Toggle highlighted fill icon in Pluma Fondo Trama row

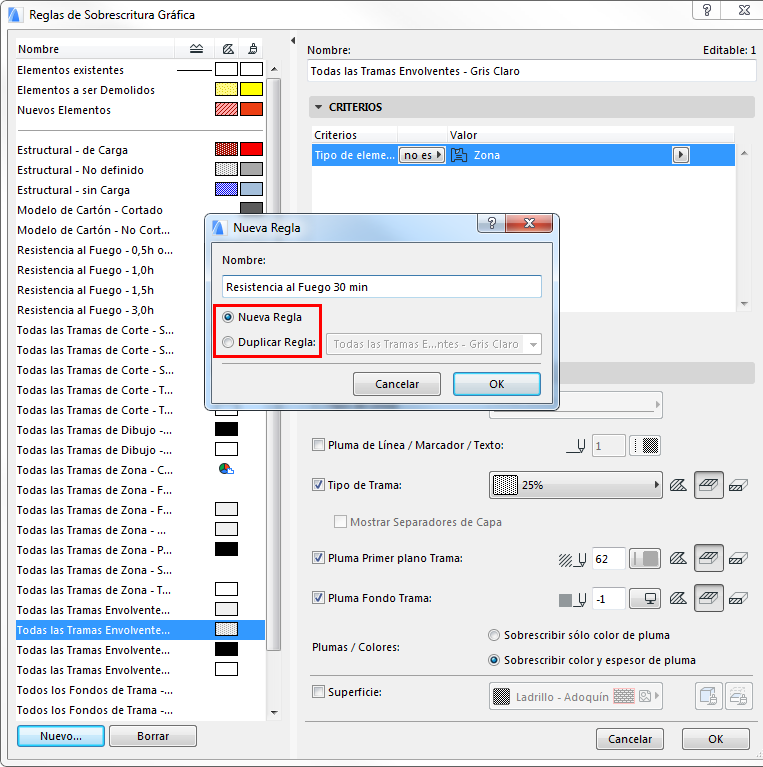[708, 598]
